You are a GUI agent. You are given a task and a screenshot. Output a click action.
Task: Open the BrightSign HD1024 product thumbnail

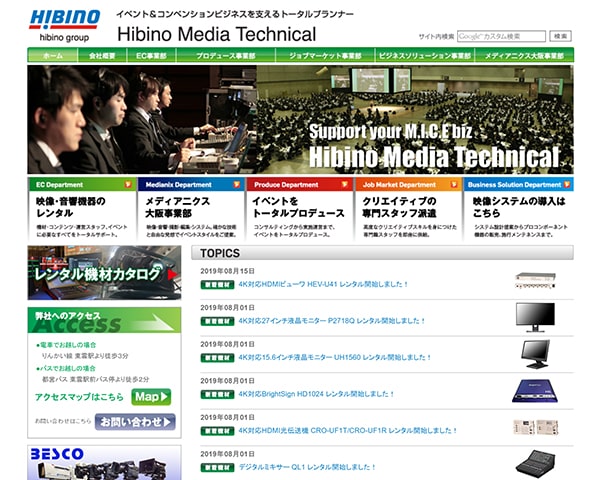535,391
